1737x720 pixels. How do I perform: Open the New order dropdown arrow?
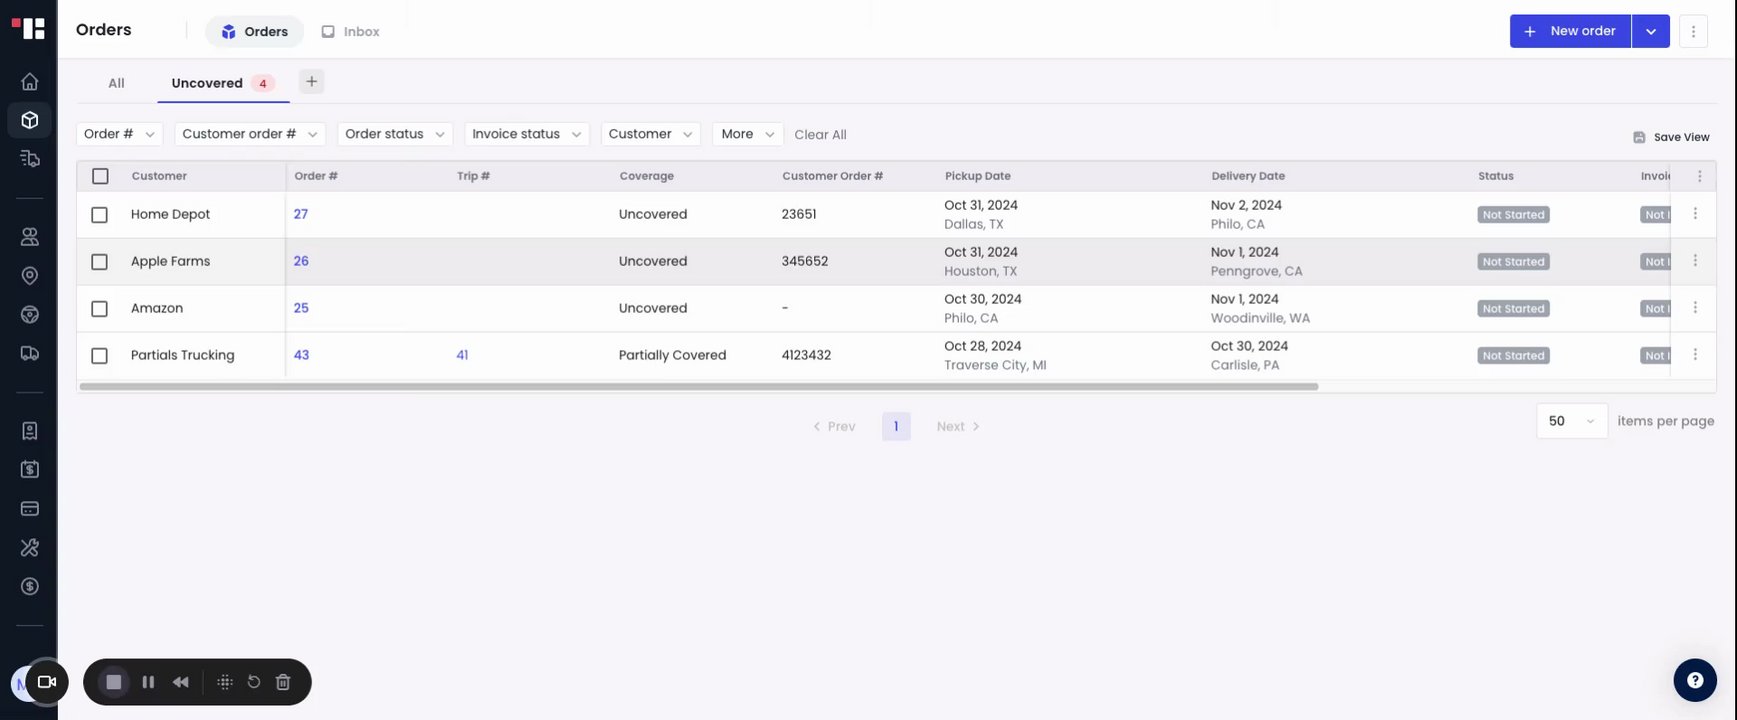tap(1651, 31)
